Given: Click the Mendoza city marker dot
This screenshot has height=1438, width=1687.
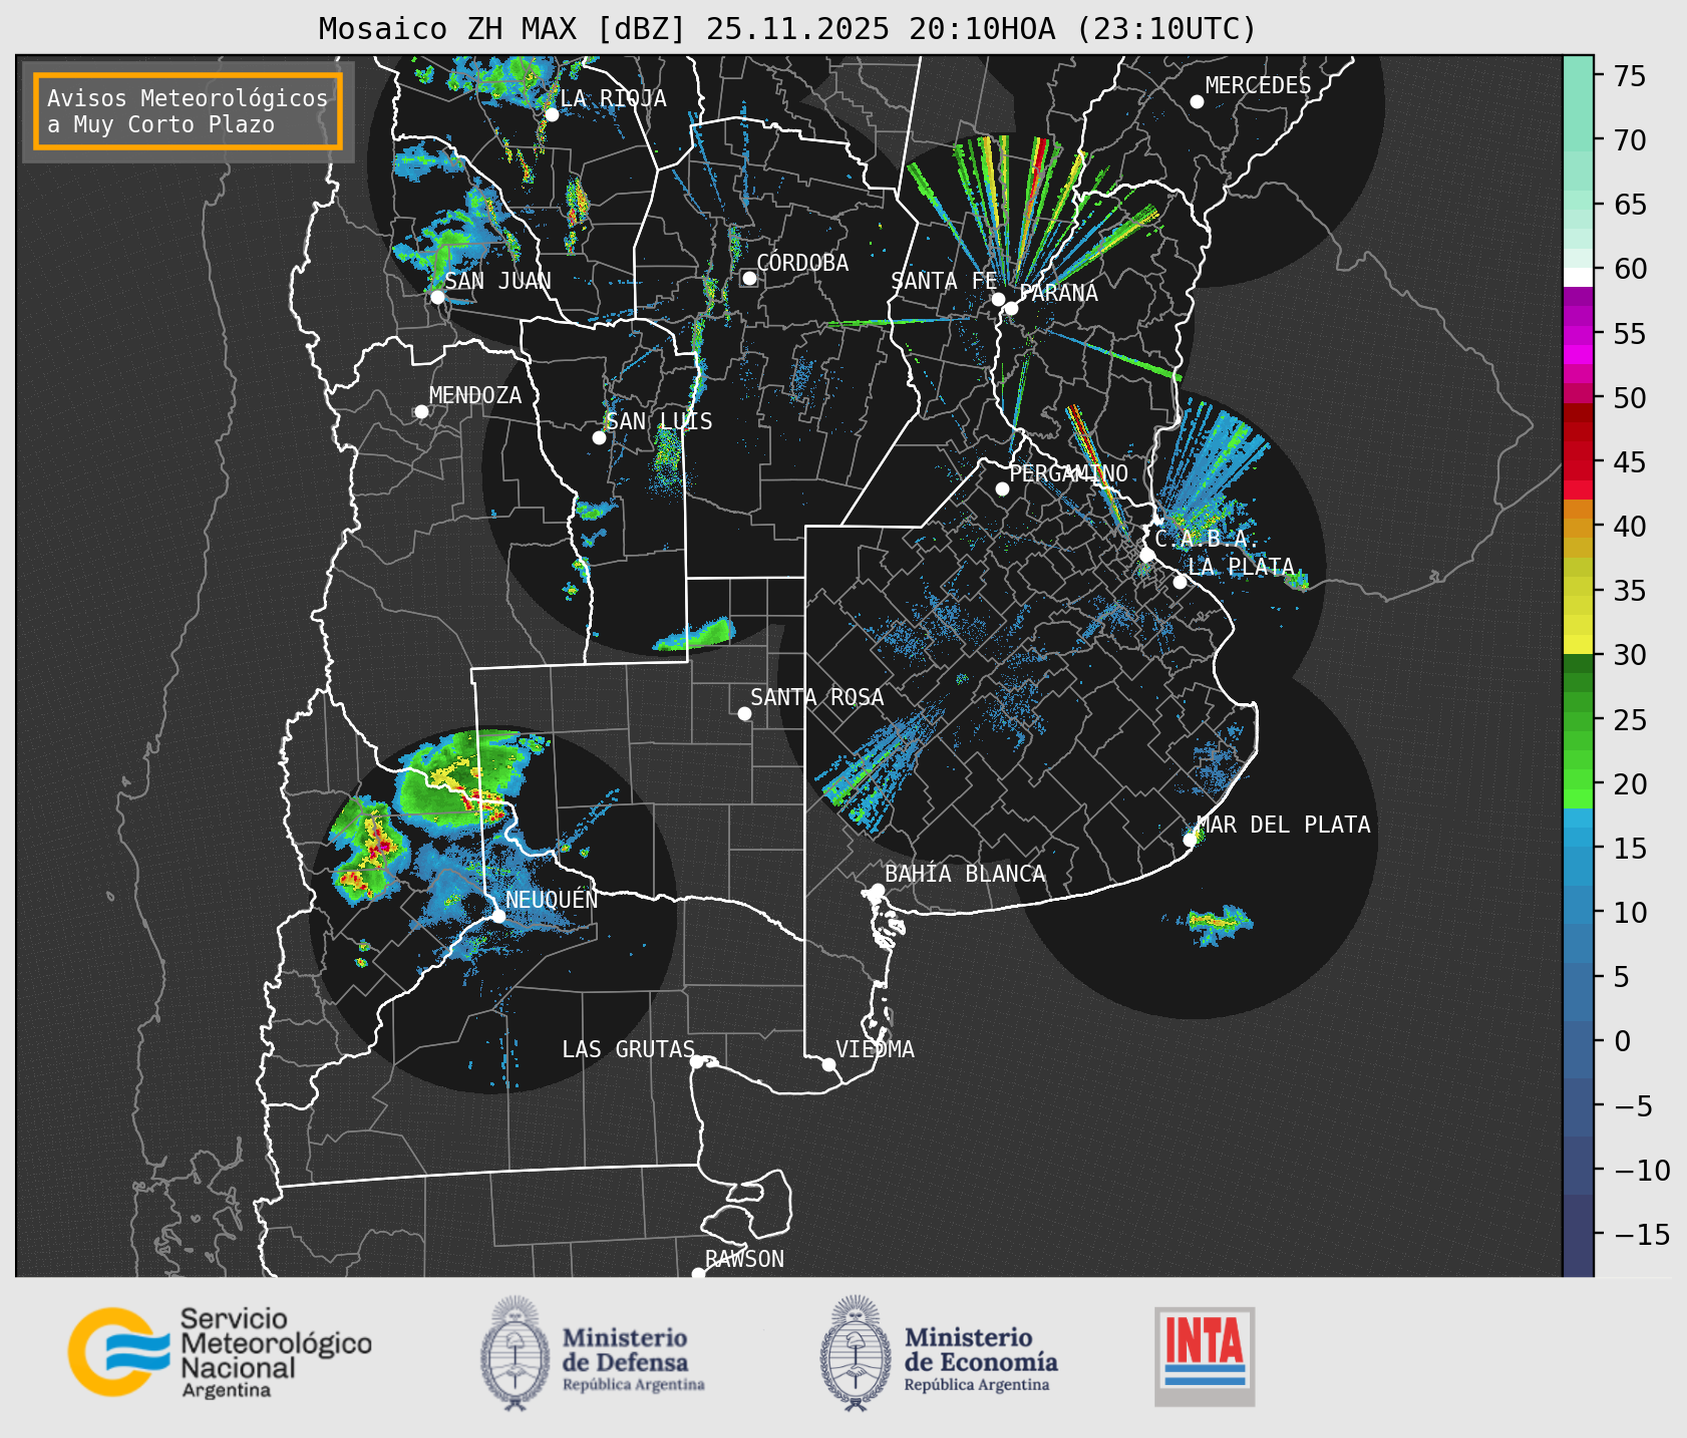Looking at the screenshot, I should pos(421,412).
